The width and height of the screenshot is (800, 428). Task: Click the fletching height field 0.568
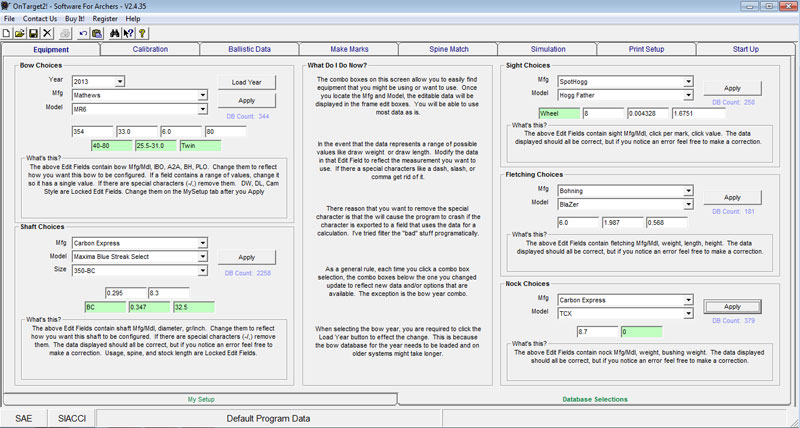tap(666, 223)
